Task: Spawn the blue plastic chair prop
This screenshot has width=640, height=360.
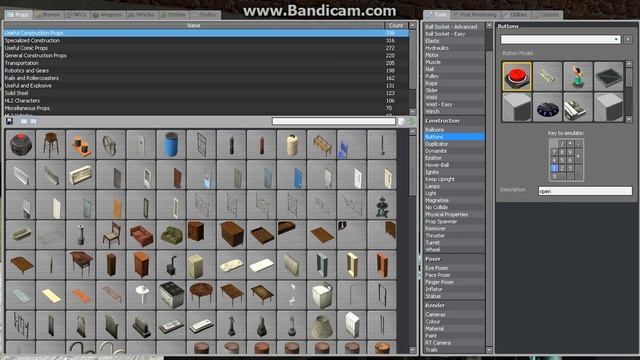Action: (351, 144)
